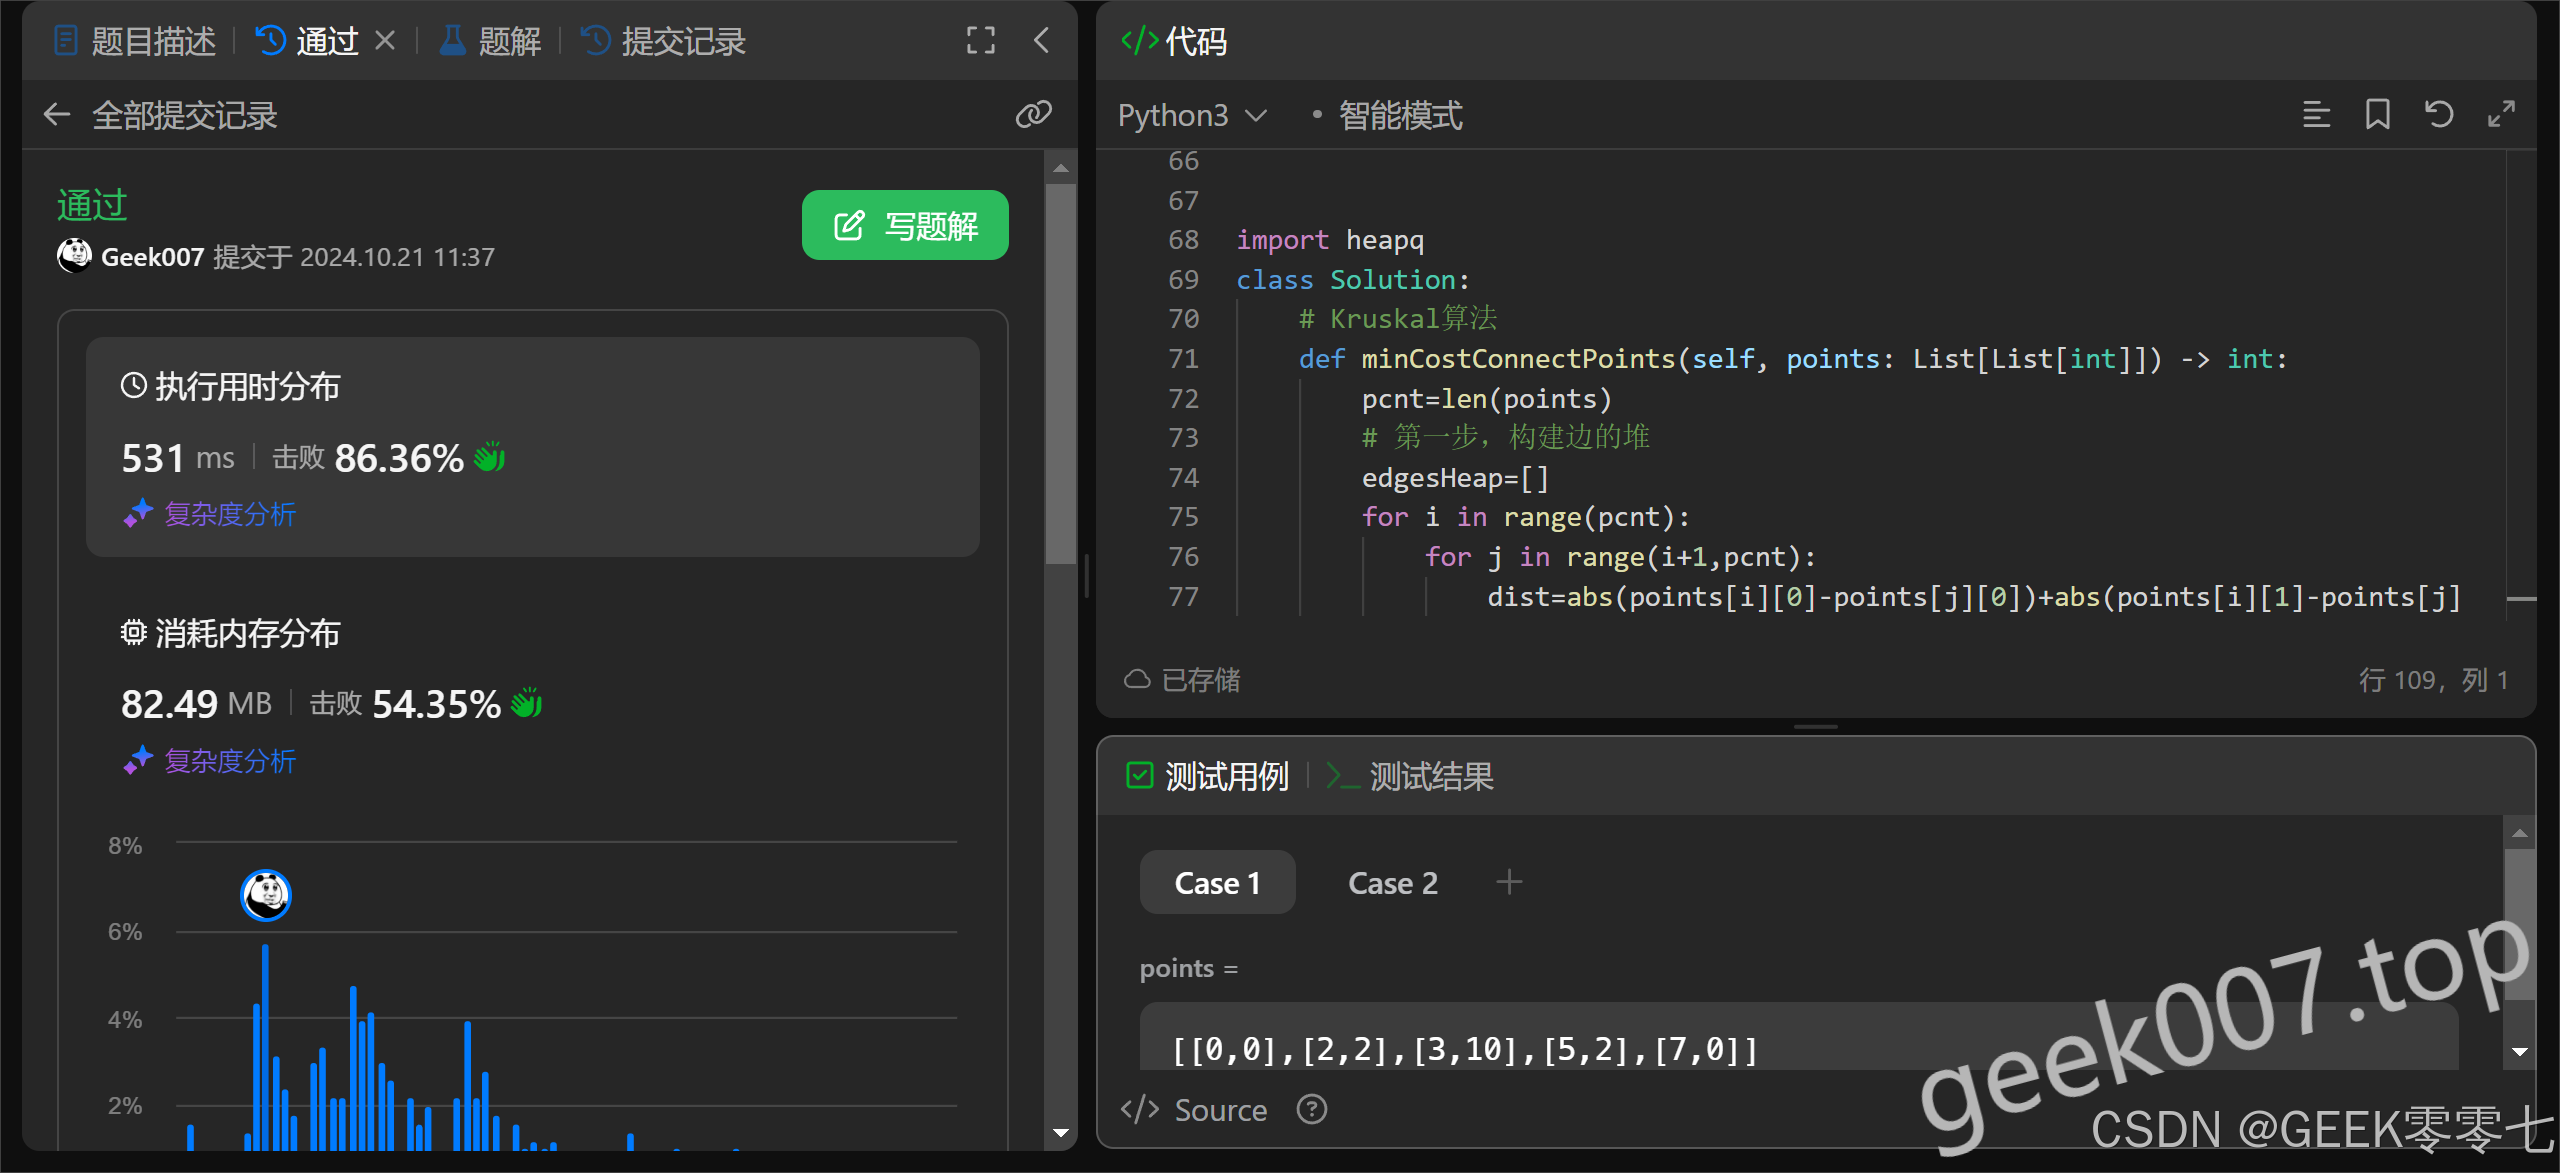Screen dimensions: 2560x1173
Task: Click fullscreen brackets icon in left panel
Action: tap(980, 41)
